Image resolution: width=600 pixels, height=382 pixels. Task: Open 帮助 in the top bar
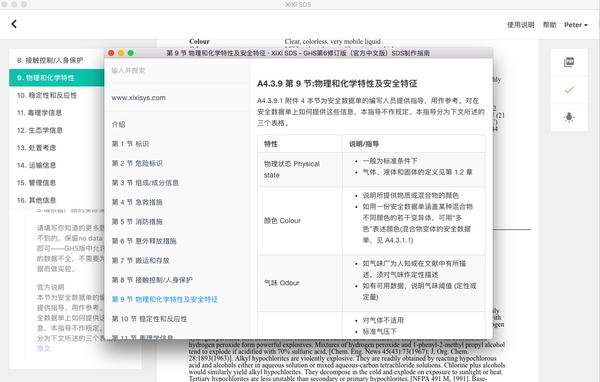549,25
